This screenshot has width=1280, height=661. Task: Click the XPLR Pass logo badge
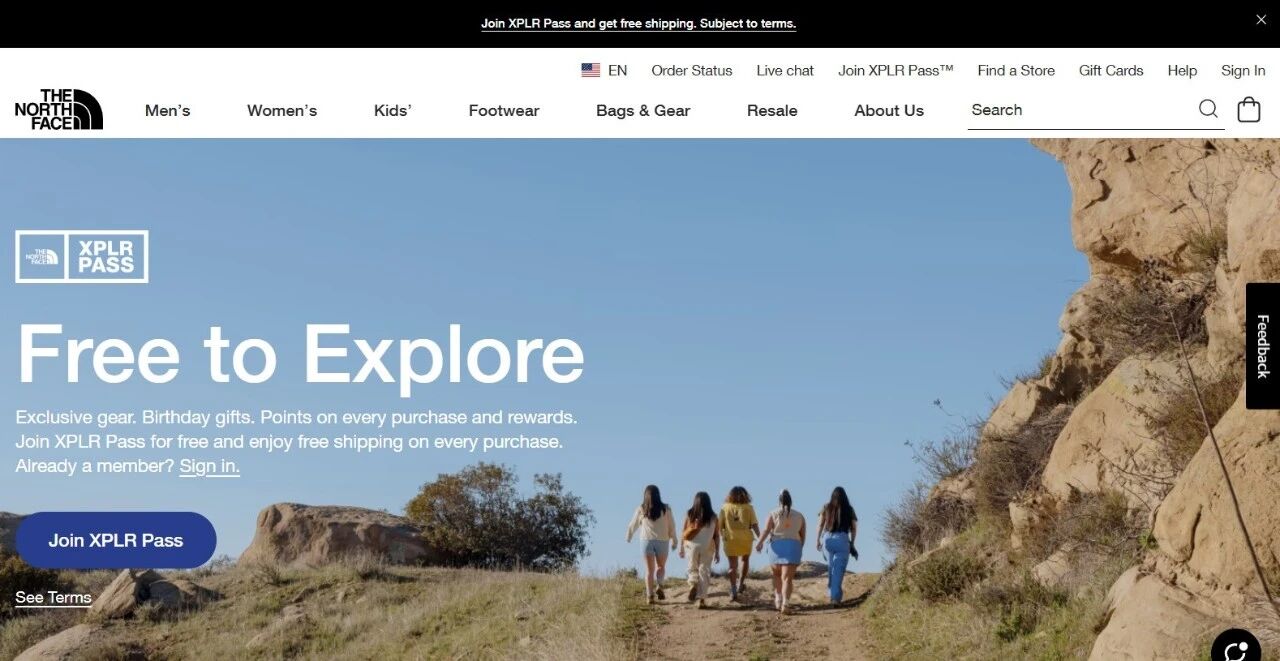pyautogui.click(x=82, y=257)
